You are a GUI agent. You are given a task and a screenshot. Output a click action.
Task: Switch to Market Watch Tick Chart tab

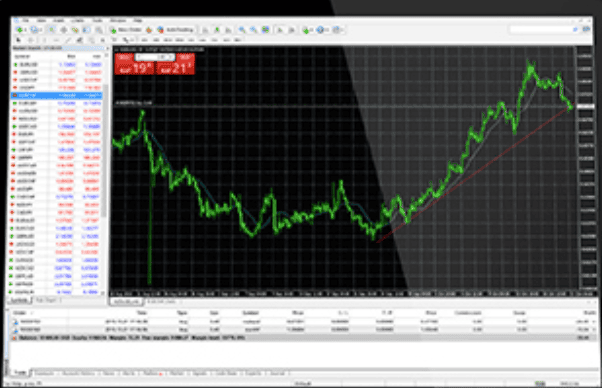(x=45, y=300)
